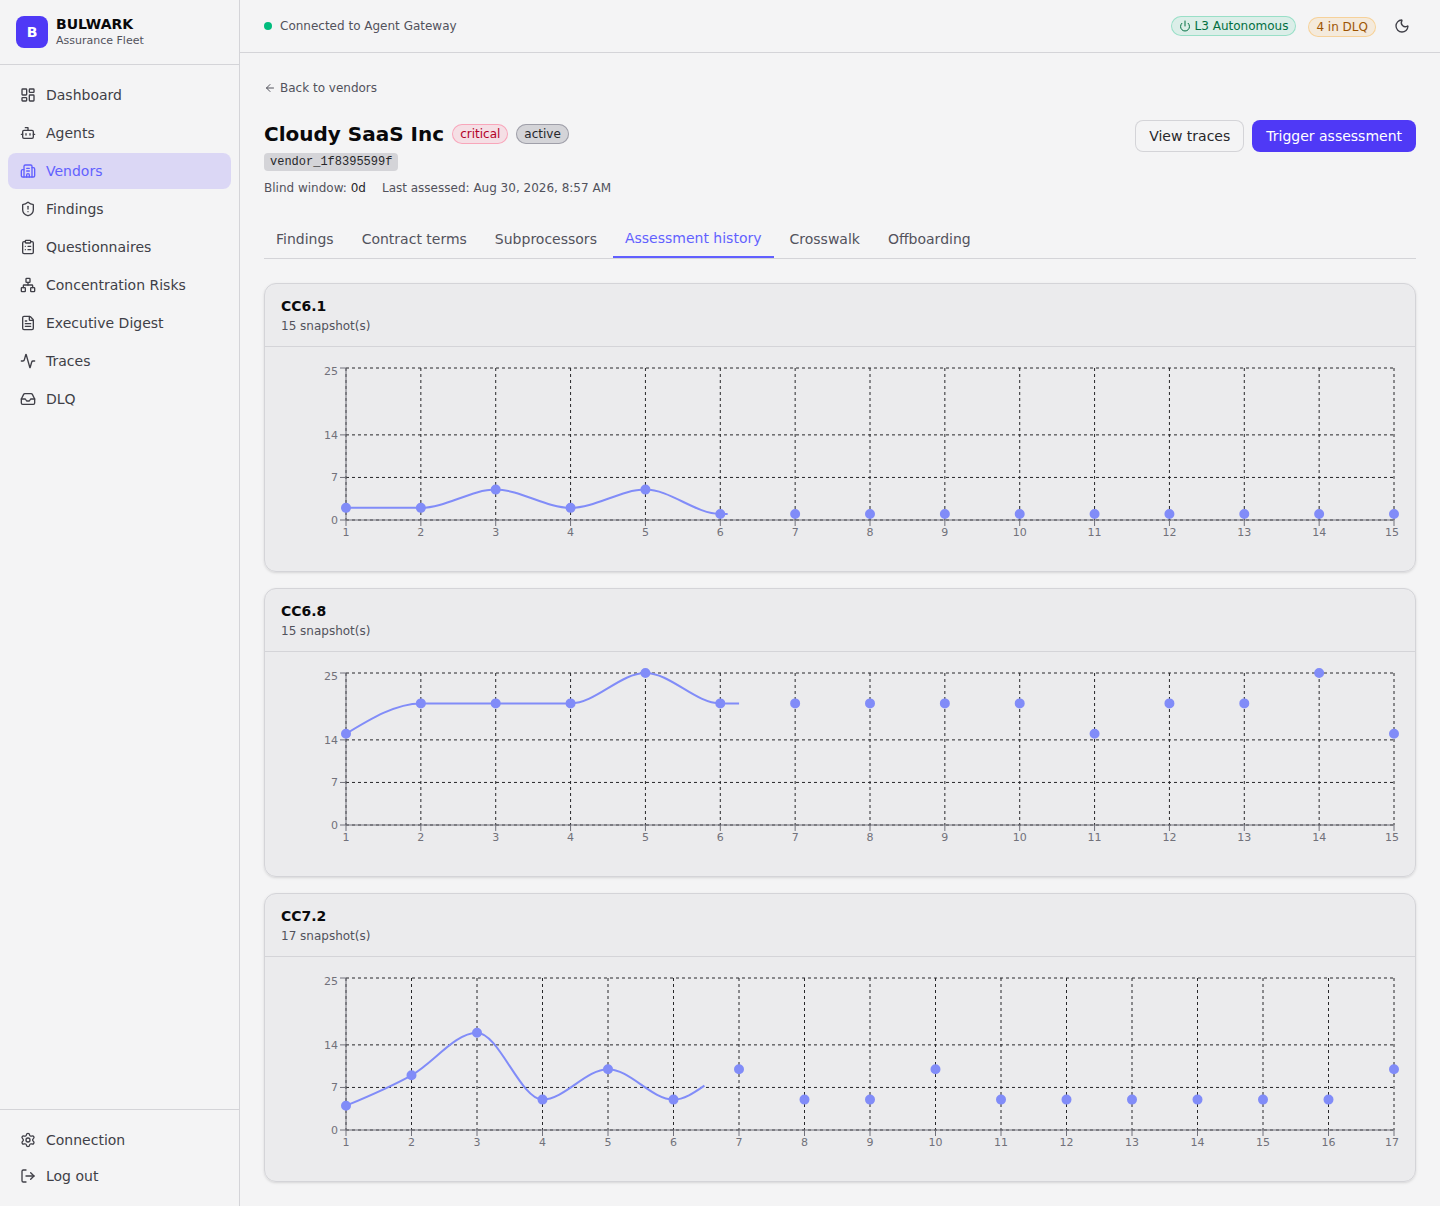This screenshot has height=1206, width=1440.
Task: Open the 4 in DLQ badge
Action: pos(1342,27)
